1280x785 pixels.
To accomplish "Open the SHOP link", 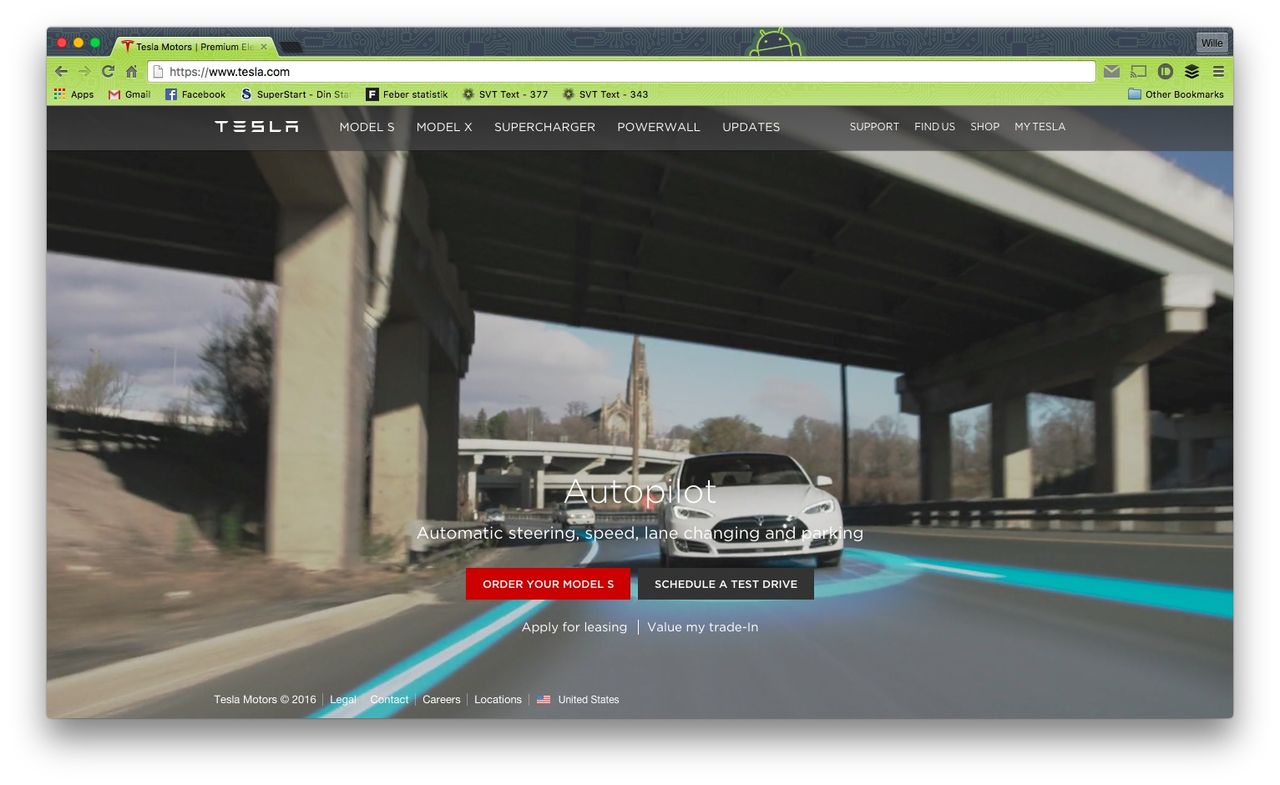I will pyautogui.click(x=985, y=127).
